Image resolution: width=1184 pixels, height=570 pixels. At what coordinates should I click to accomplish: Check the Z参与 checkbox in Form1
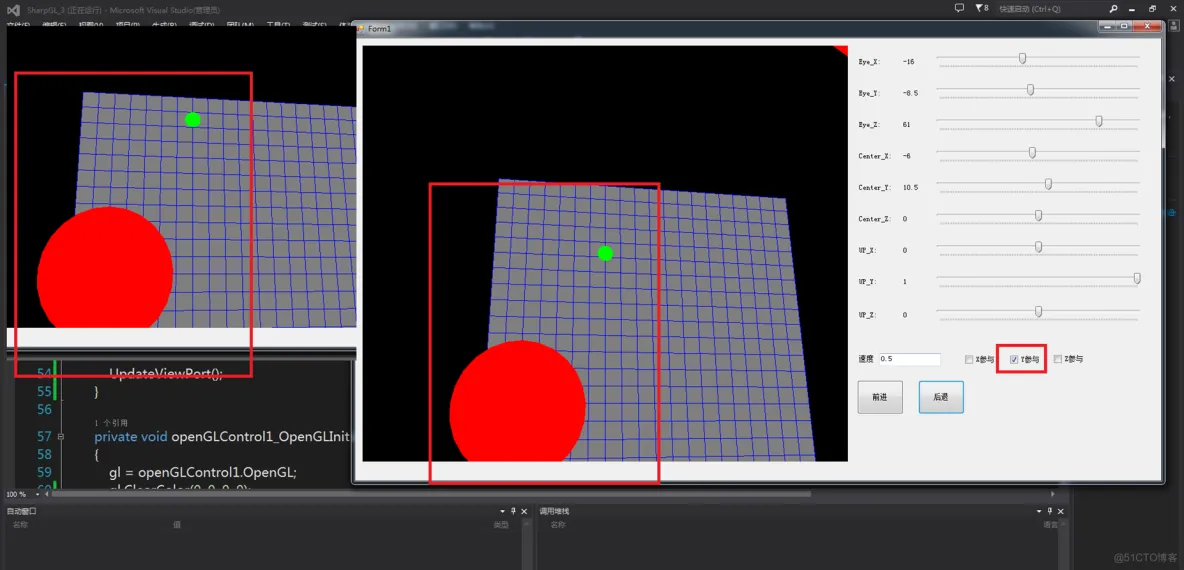(x=1057, y=359)
